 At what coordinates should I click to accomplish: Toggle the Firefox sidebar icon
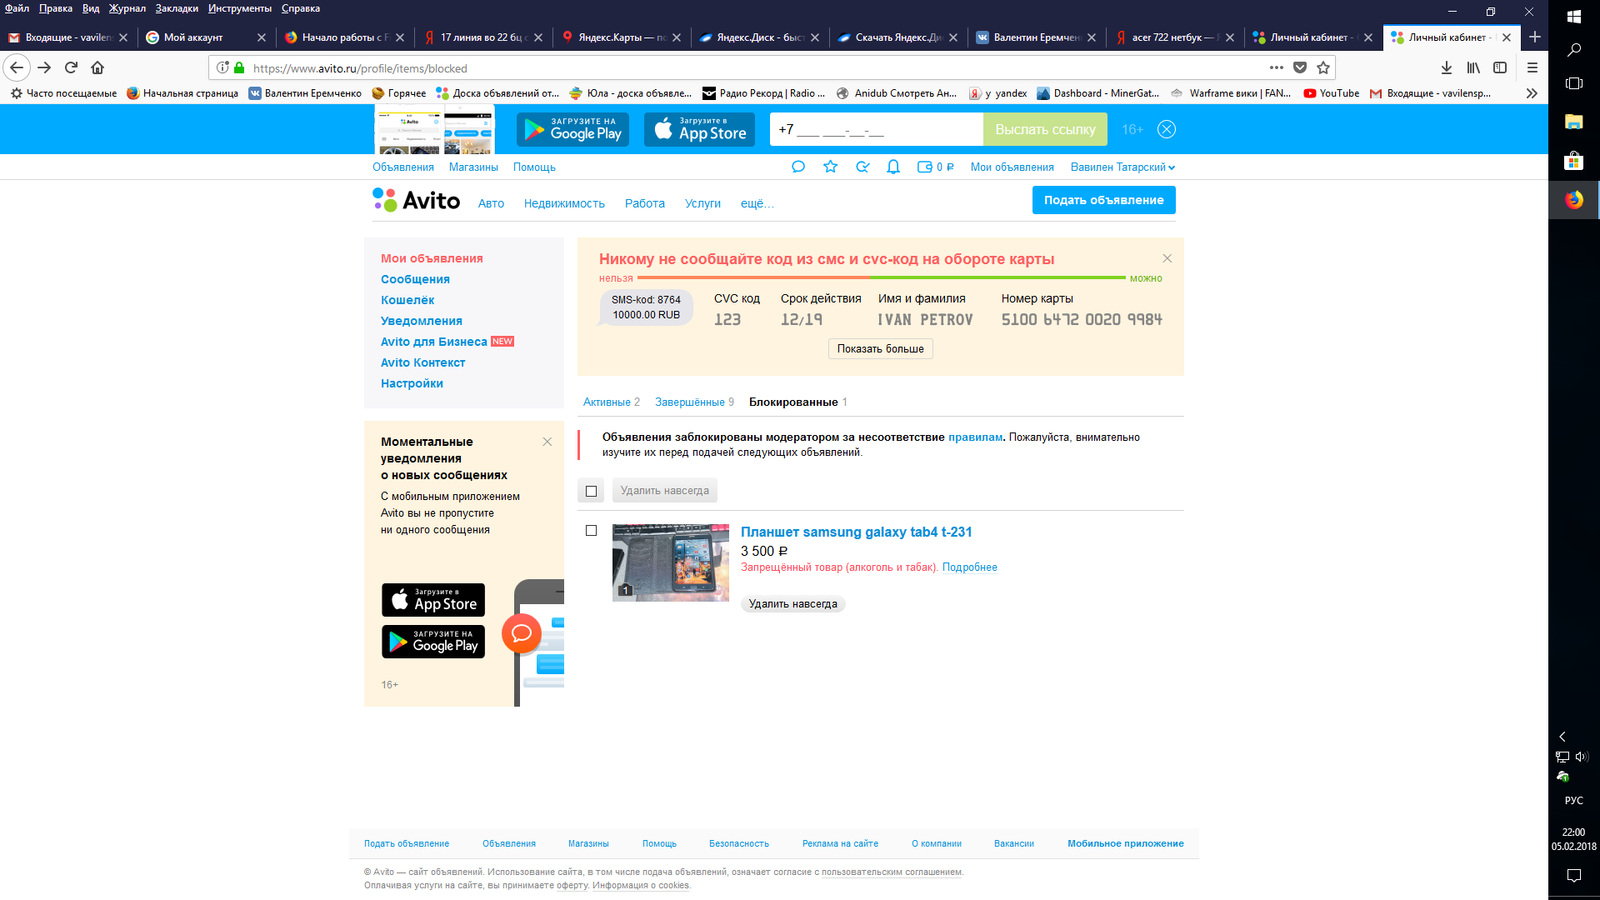click(1500, 67)
